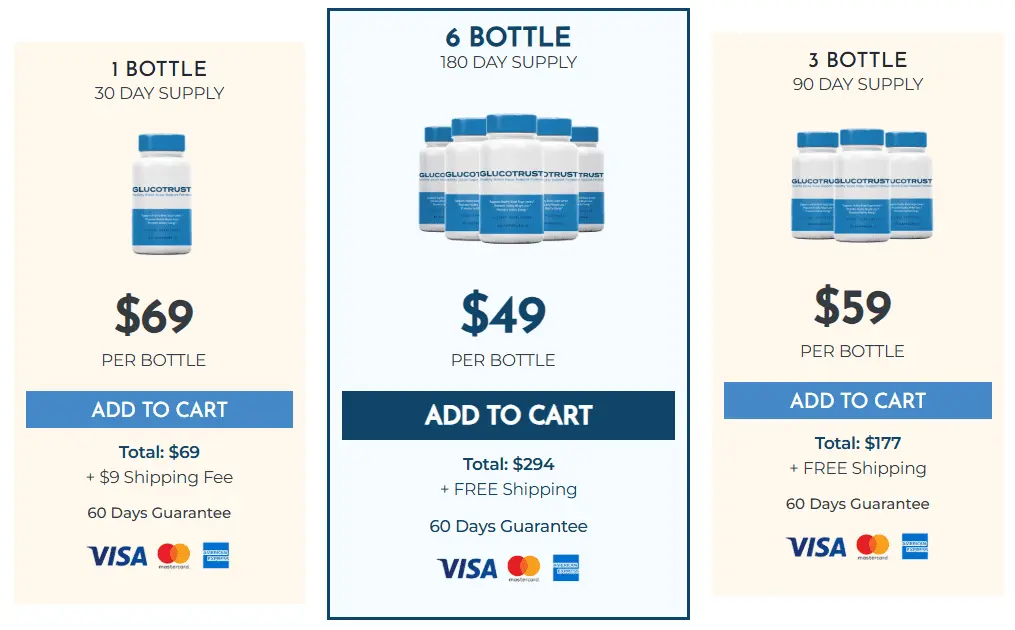Click the $59 per bottle price
This screenshot has width=1015, height=630.
[x=853, y=306]
